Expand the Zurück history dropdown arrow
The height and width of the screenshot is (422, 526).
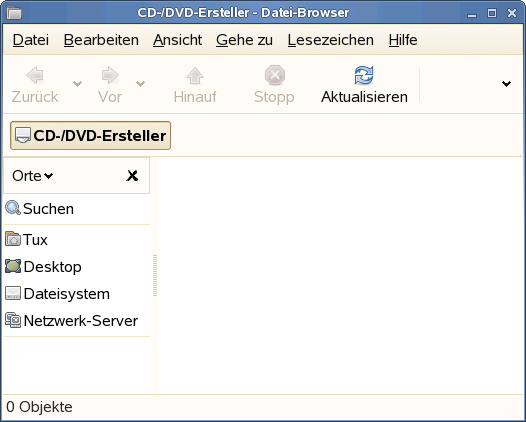tap(77, 84)
